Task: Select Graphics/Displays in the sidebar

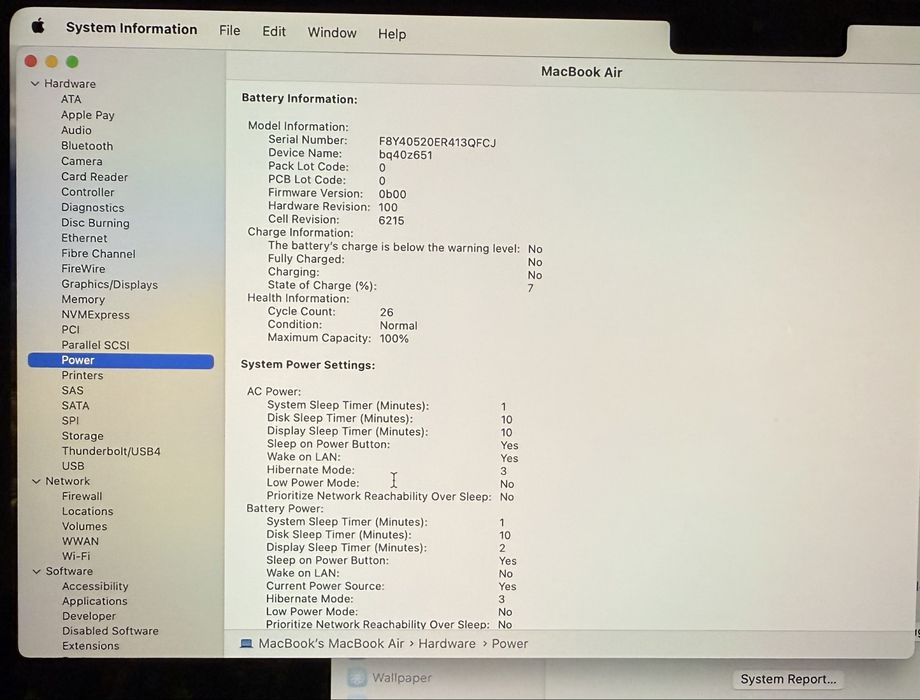Action: (x=110, y=285)
